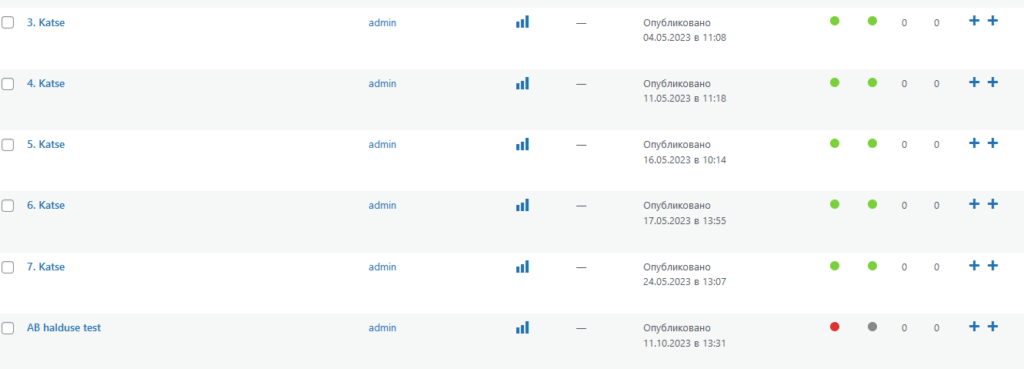Screen dimensions: 1024x369
Task: Open stats bar chart for AB halduse test
Action: coord(522,327)
